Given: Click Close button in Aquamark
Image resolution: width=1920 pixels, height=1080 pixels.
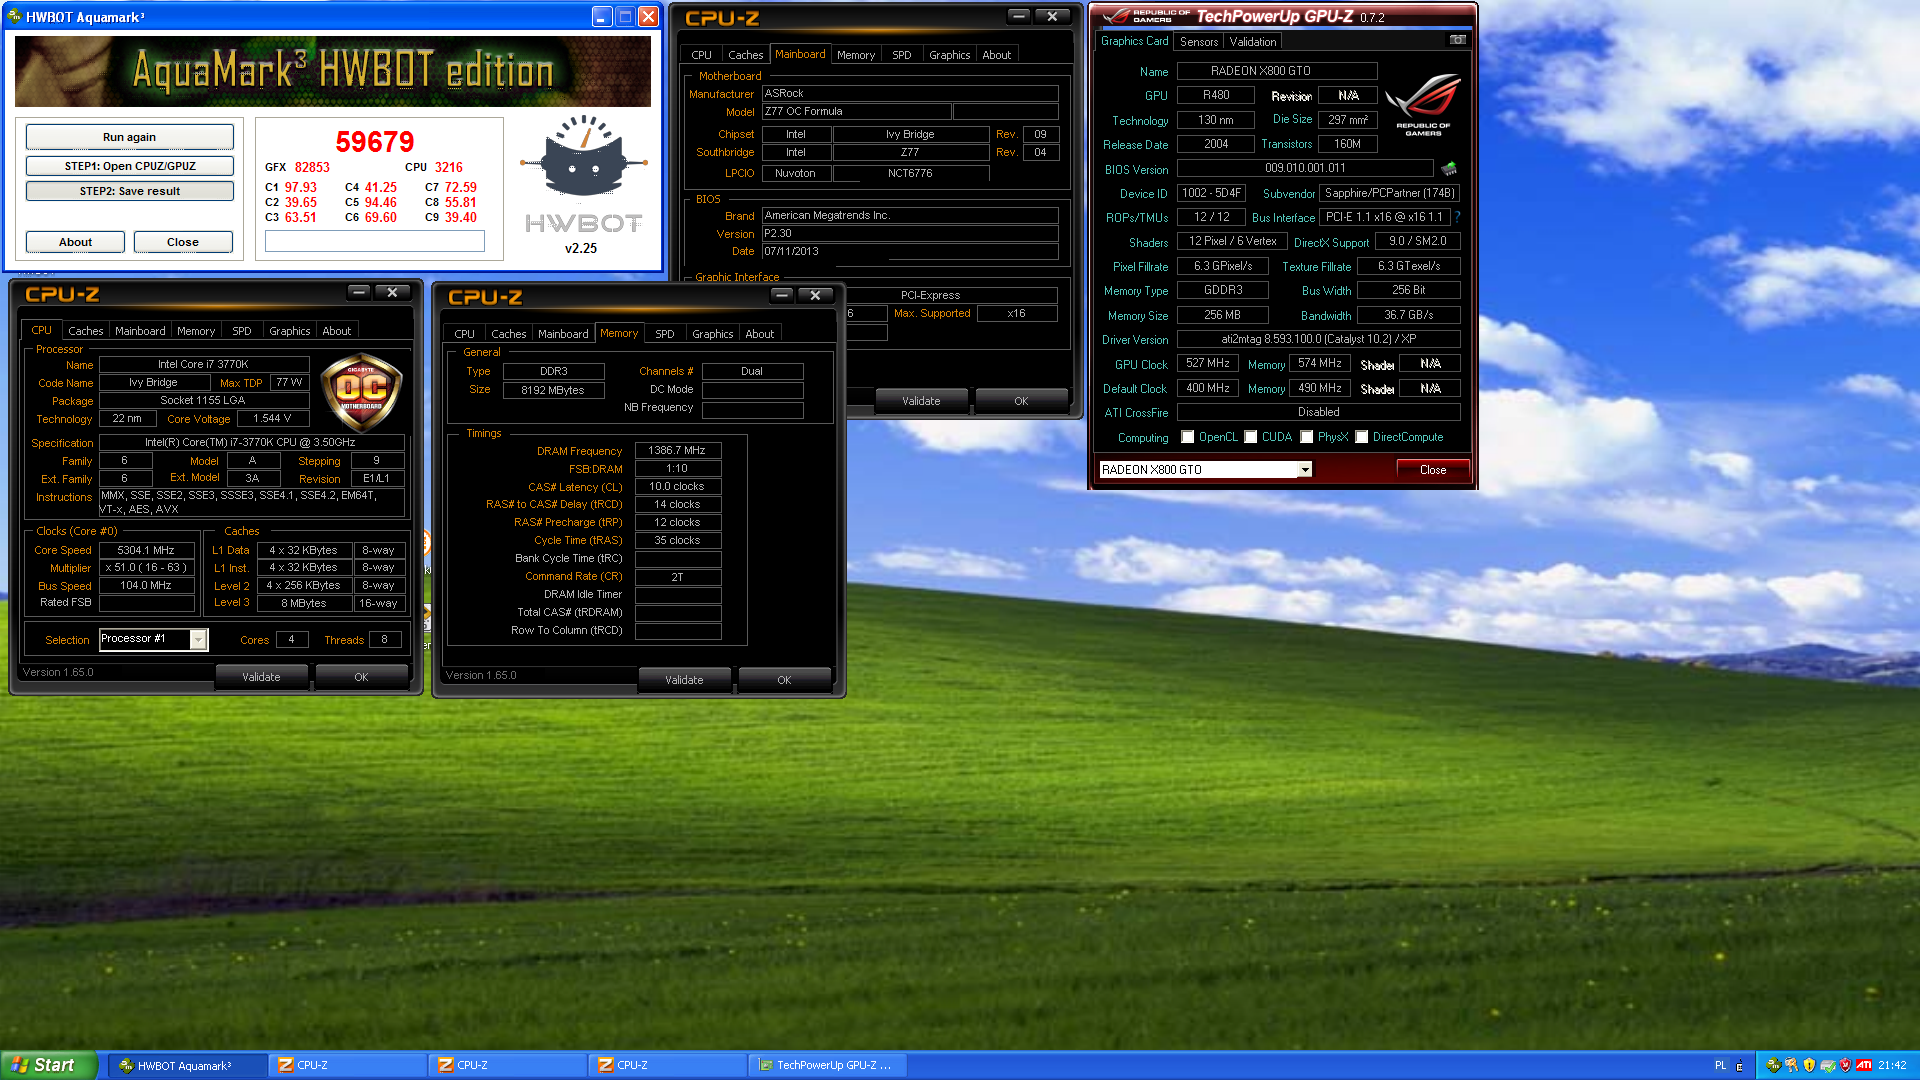Looking at the screenshot, I should click(x=183, y=242).
